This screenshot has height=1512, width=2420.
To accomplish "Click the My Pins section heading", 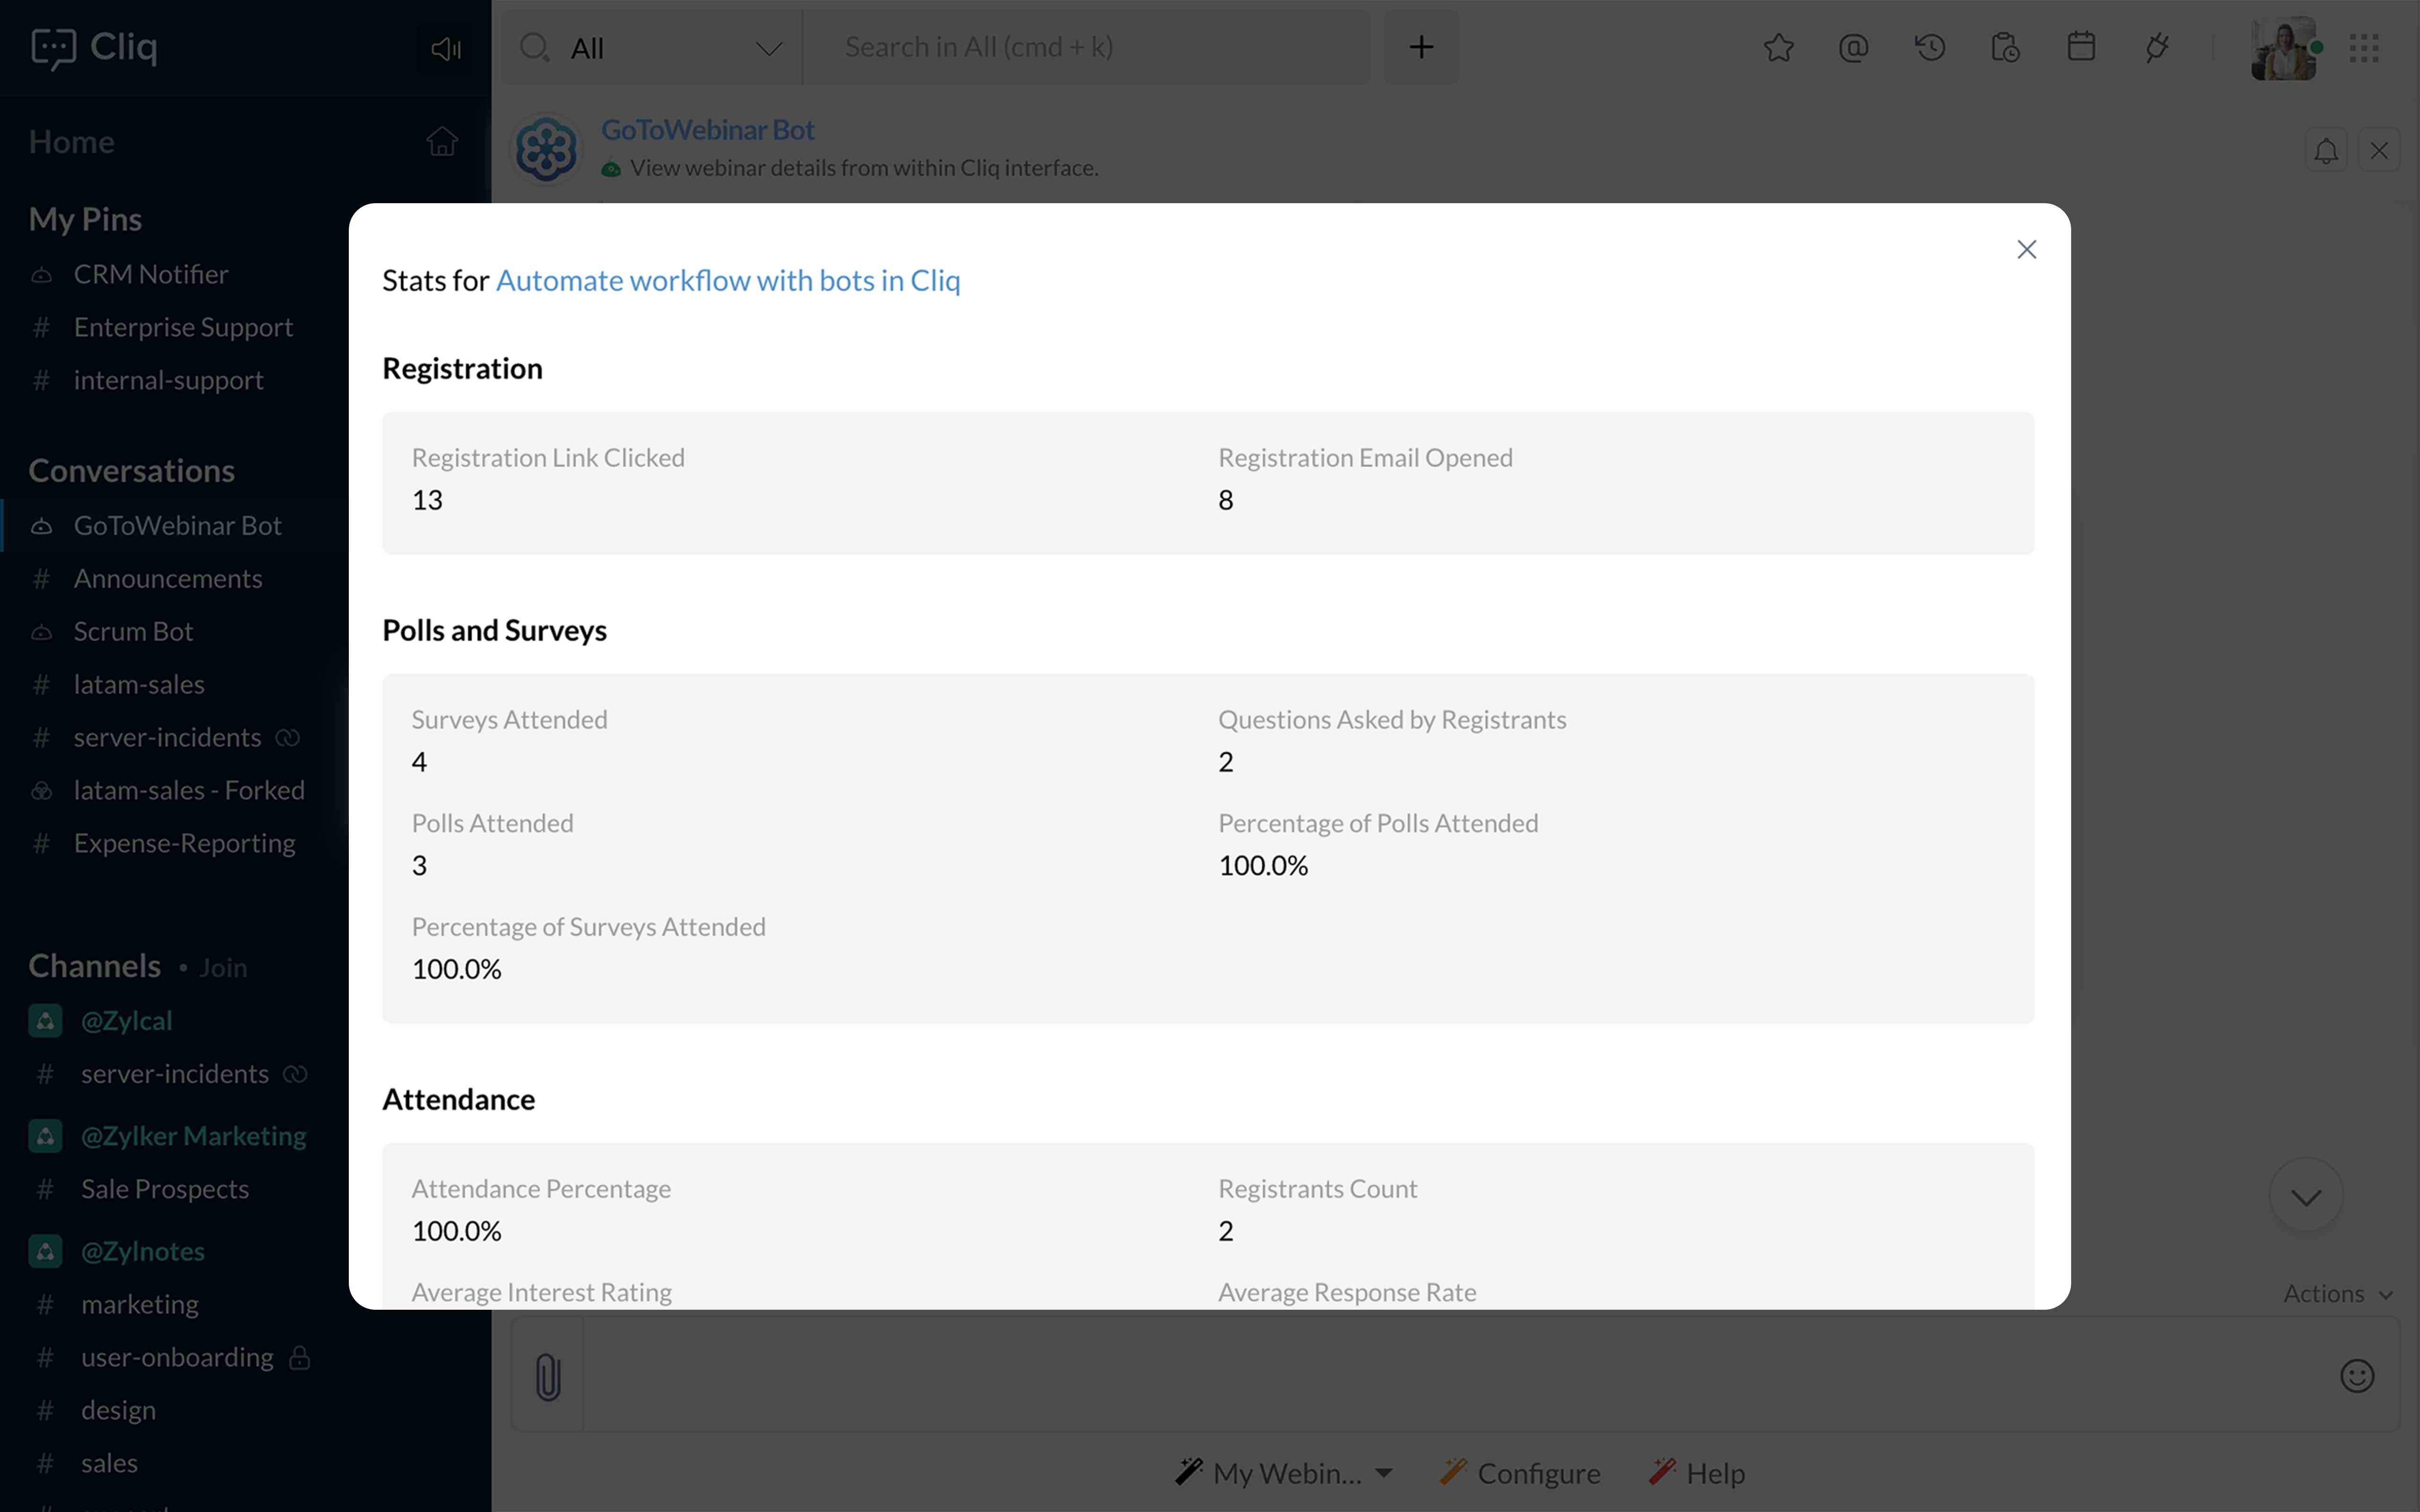I will (85, 219).
